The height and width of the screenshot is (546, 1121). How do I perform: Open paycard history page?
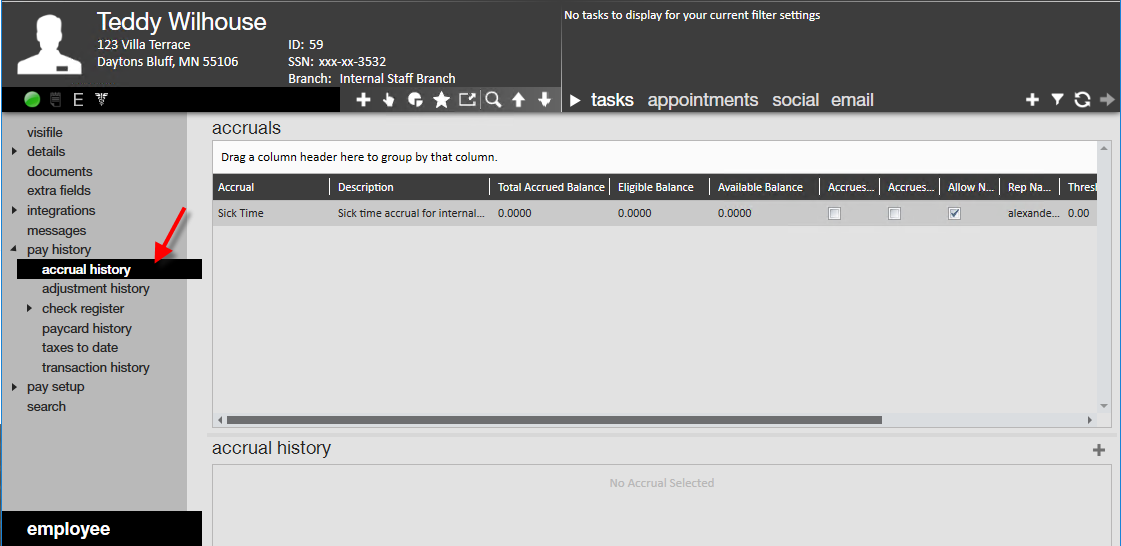tap(87, 329)
